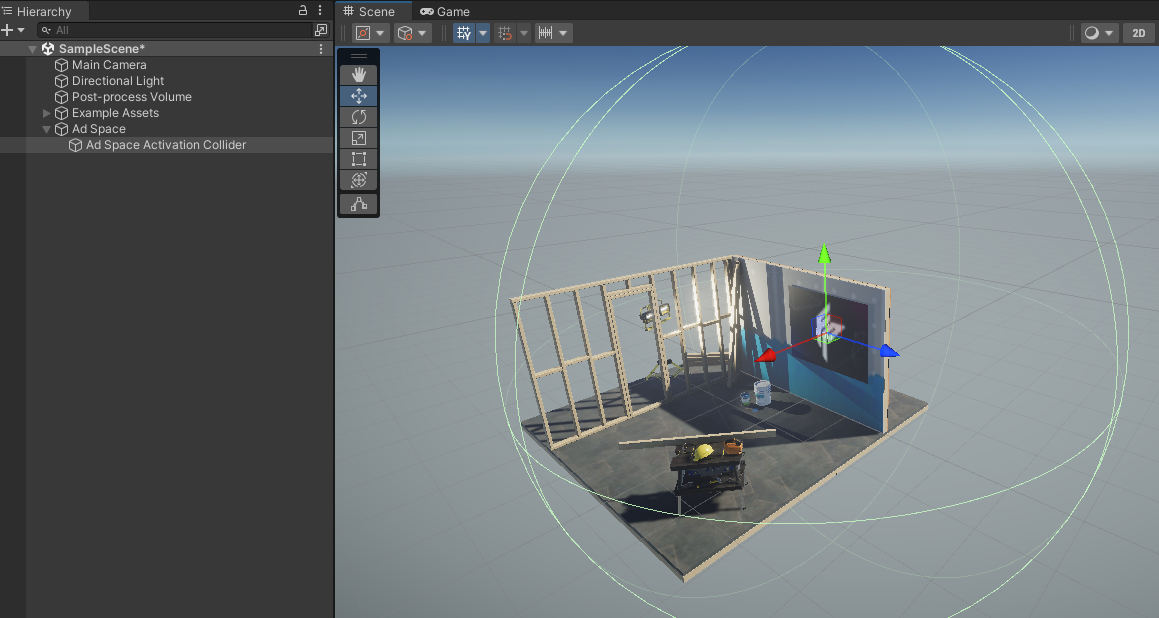Click the Unity logo beside SampleScene
Image resolution: width=1159 pixels, height=618 pixels.
48,49
